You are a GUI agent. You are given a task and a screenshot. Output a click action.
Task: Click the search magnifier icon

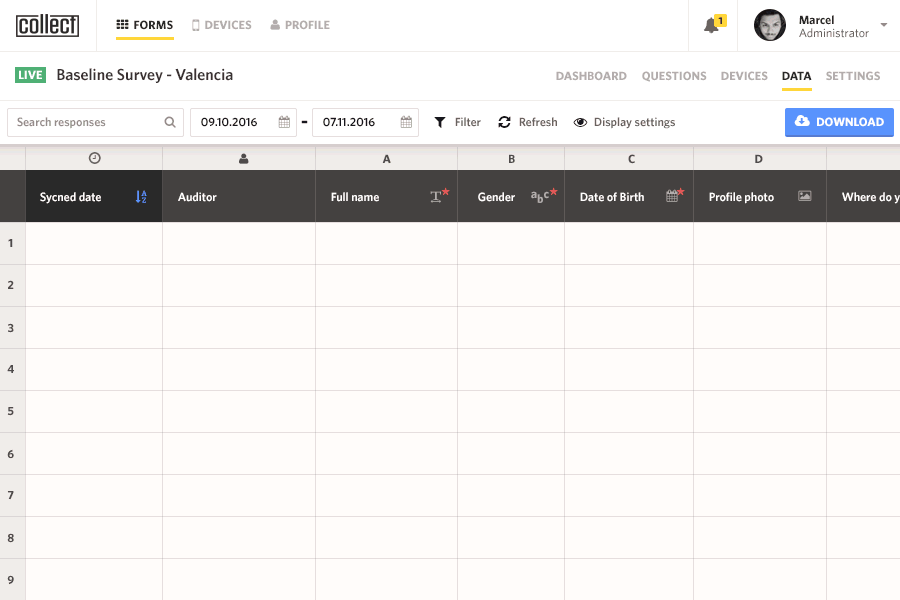tap(170, 122)
